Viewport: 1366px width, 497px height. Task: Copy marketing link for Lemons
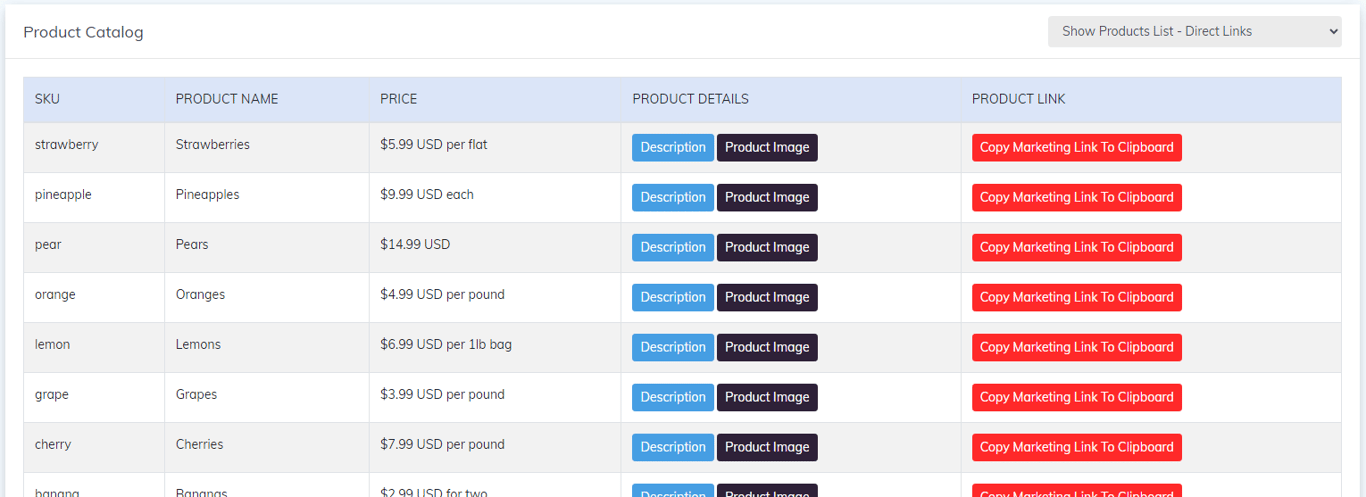coord(1077,348)
